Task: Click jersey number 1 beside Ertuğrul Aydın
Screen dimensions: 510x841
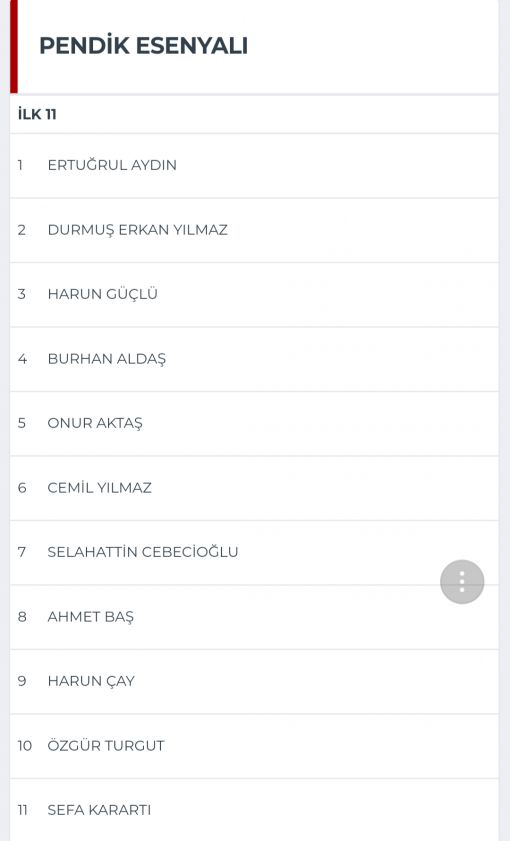Action: coord(20,165)
